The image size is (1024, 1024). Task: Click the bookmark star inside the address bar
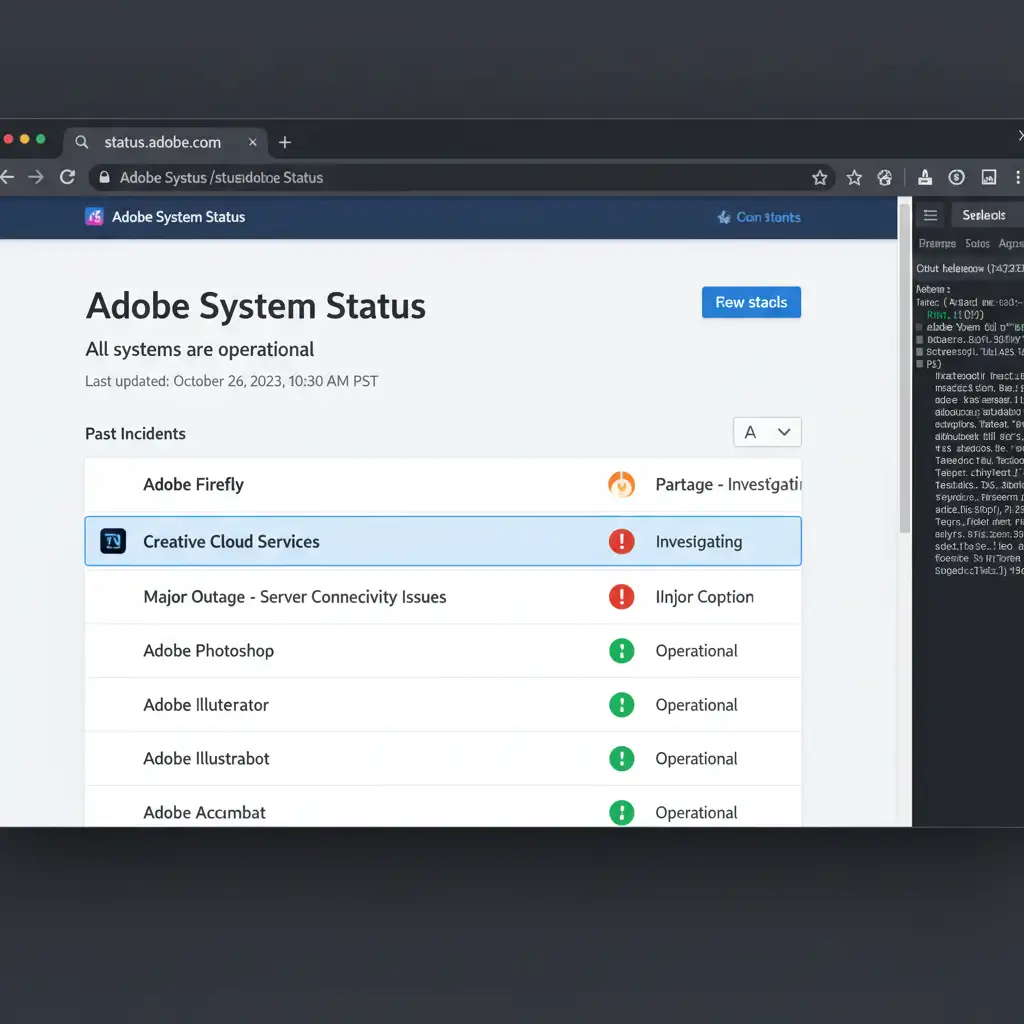tap(820, 178)
